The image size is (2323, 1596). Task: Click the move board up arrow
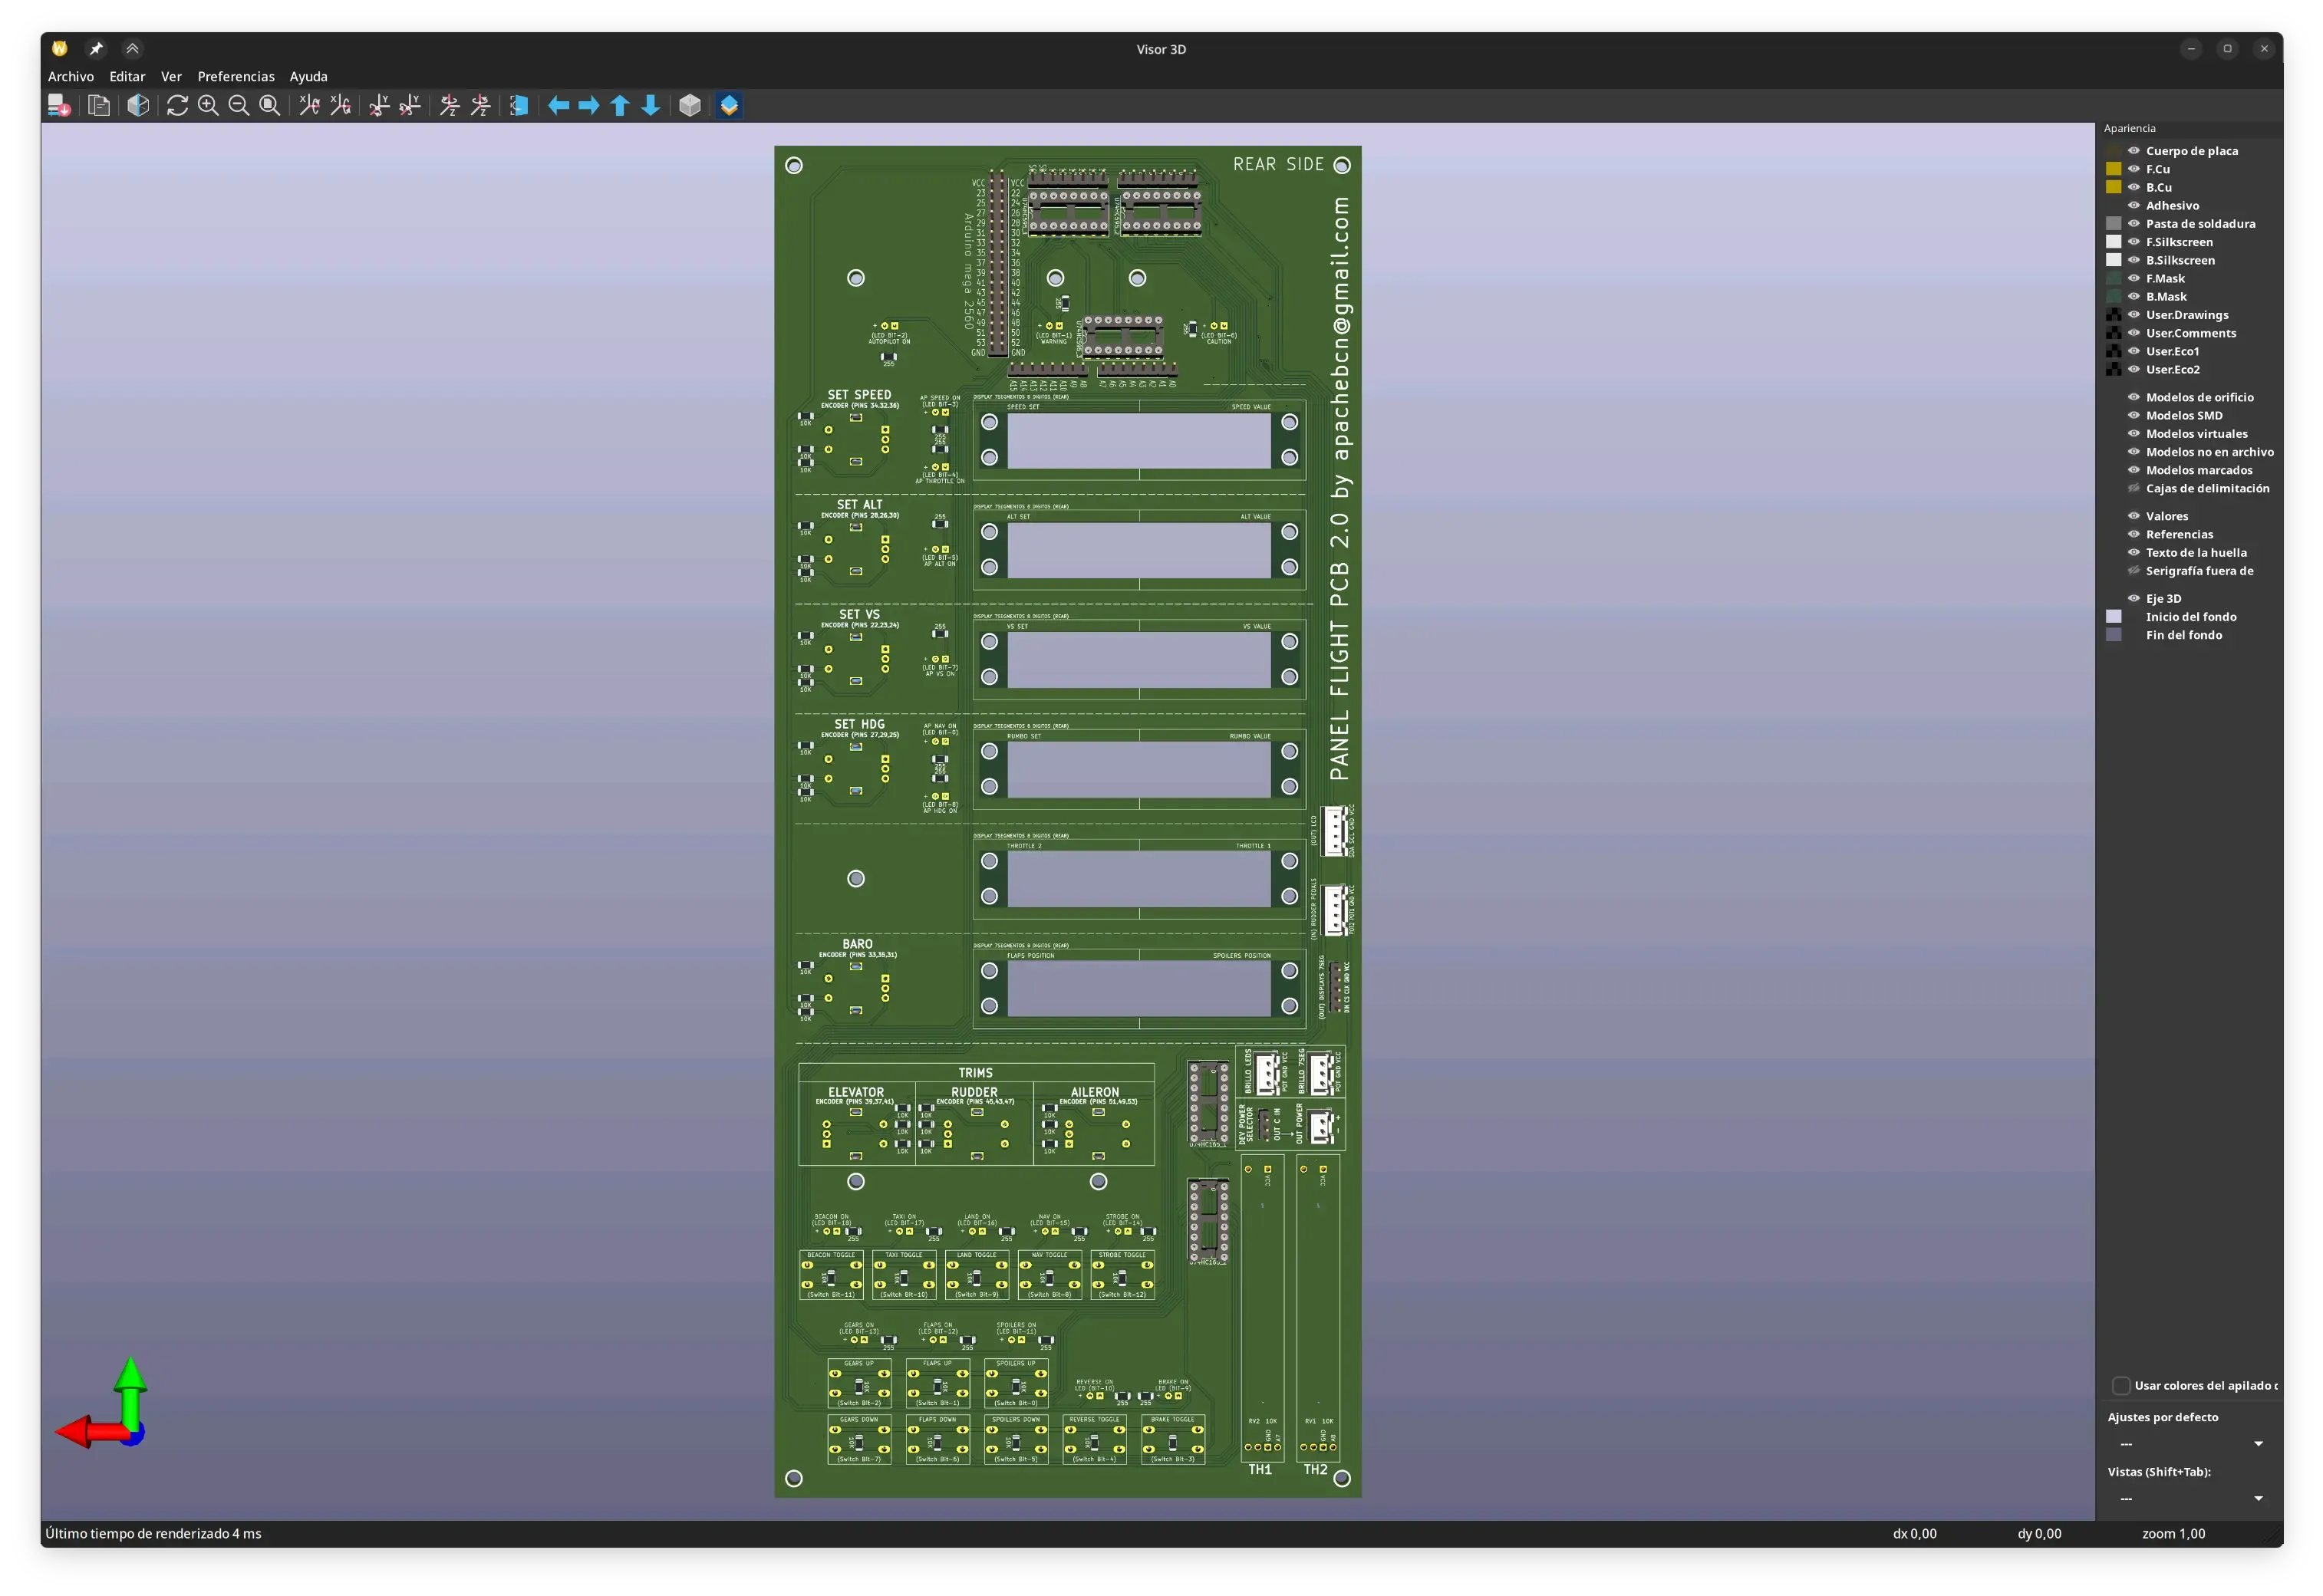[x=620, y=105]
